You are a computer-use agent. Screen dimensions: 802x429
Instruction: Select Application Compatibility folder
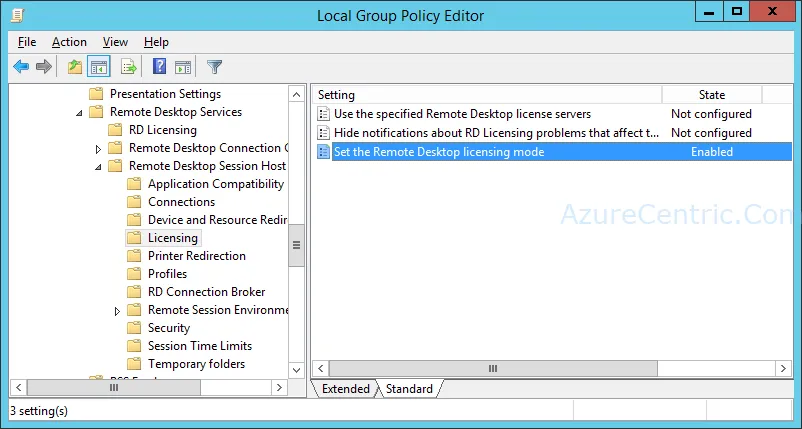click(x=216, y=184)
